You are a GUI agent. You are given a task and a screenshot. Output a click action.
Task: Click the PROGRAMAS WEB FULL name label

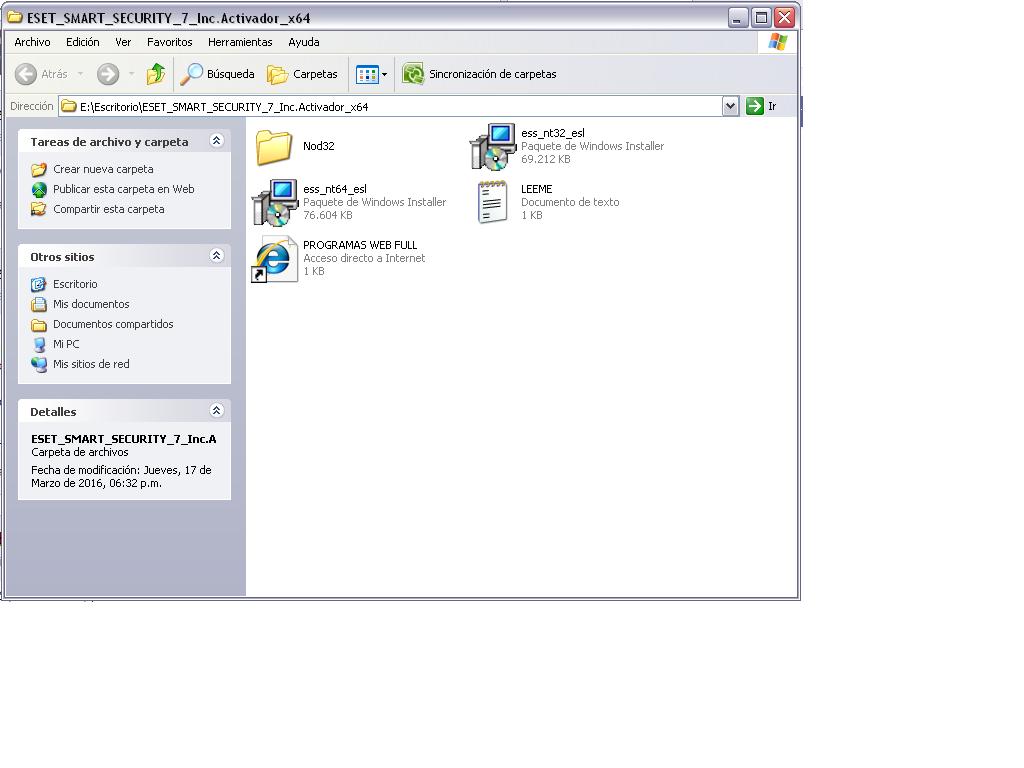[360, 246]
